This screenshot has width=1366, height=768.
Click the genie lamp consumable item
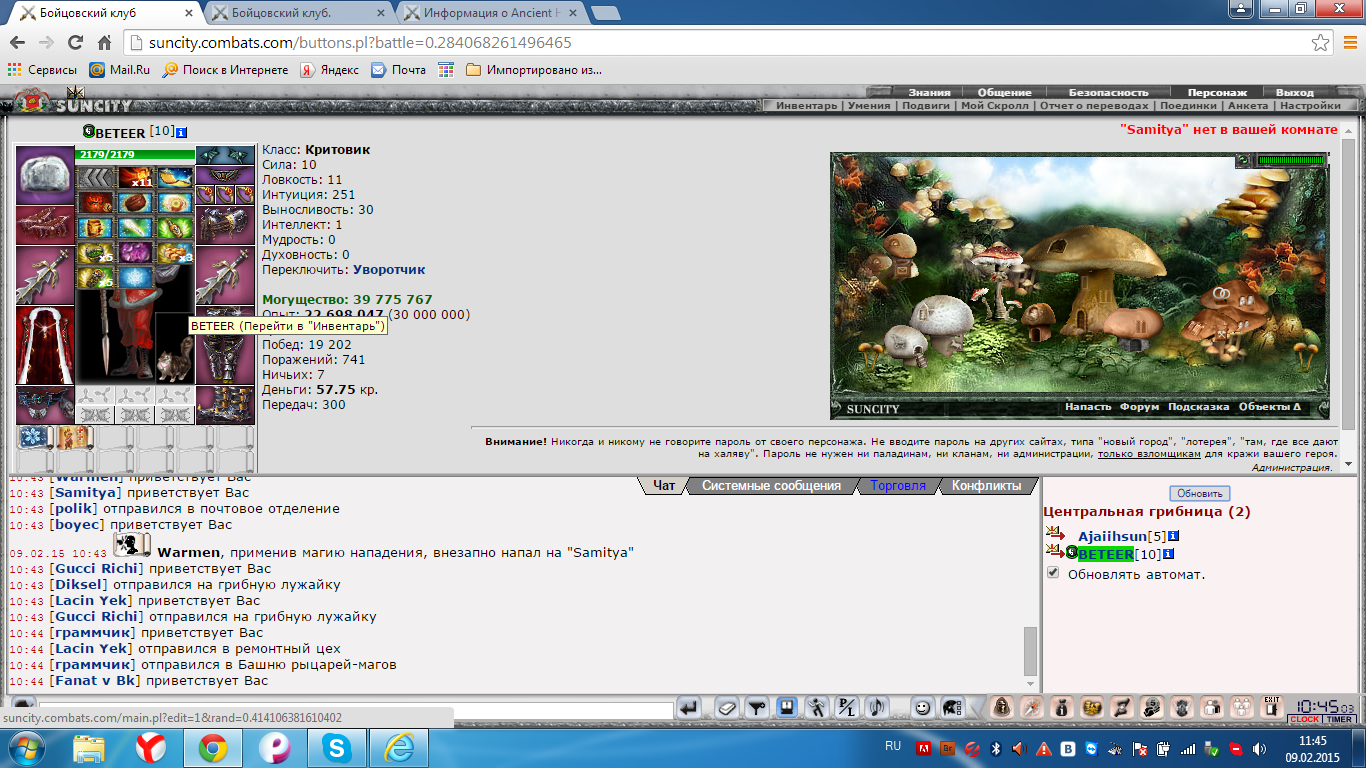tap(174, 177)
